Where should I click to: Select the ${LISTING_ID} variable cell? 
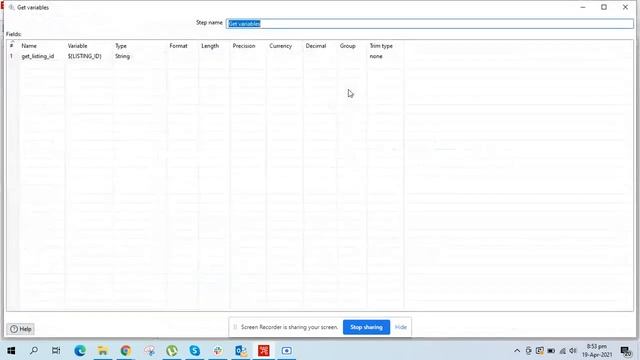[84, 56]
